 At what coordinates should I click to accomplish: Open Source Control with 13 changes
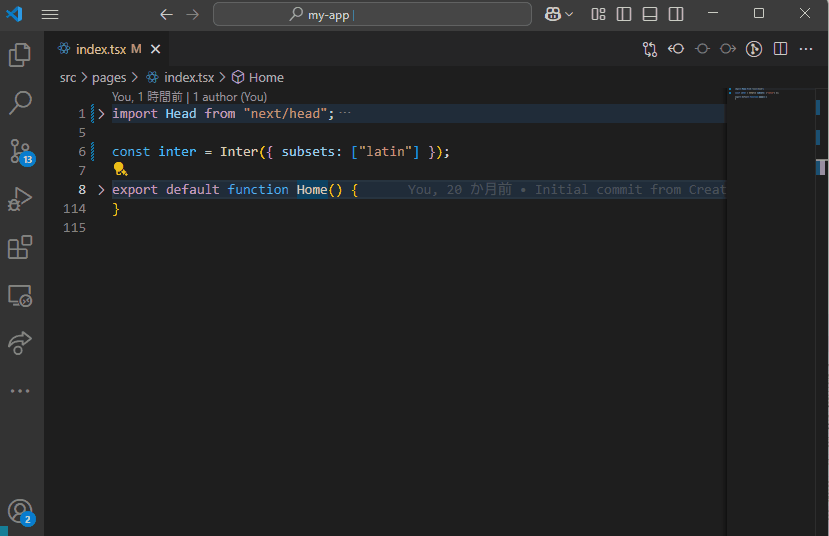click(x=22, y=152)
